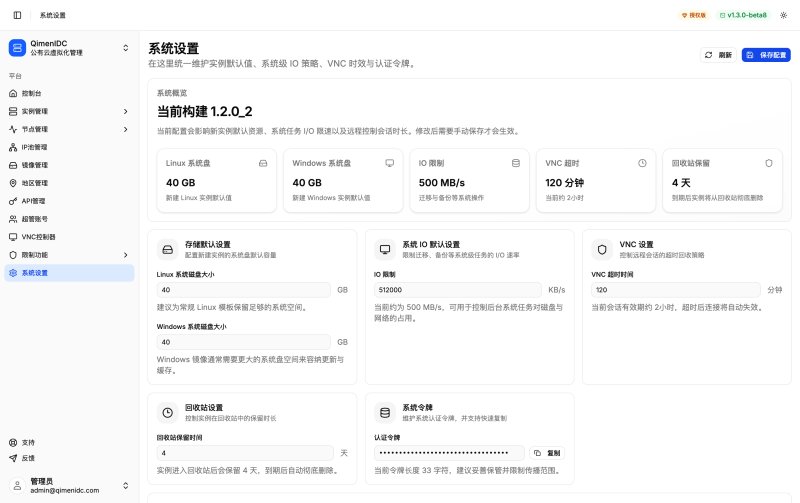
Task: Open 镜像管理 page
Action: click(69, 165)
